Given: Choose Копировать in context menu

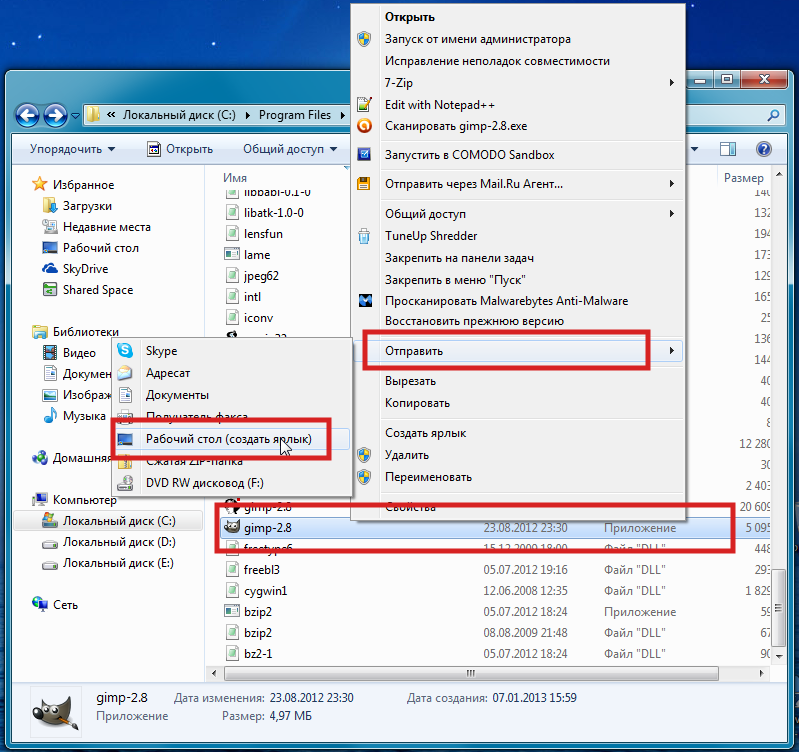Looking at the screenshot, I should coord(519,402).
